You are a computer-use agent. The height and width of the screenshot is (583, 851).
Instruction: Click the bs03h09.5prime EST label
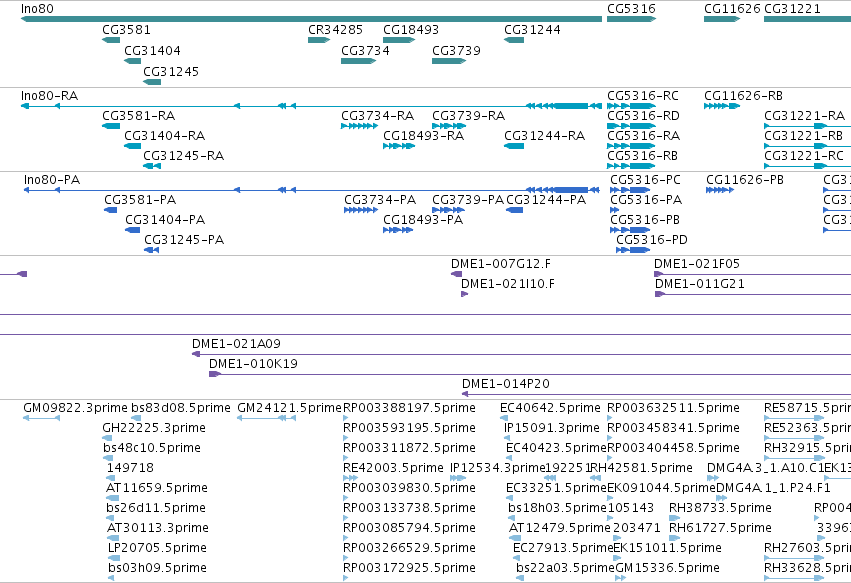pyautogui.click(x=157, y=568)
